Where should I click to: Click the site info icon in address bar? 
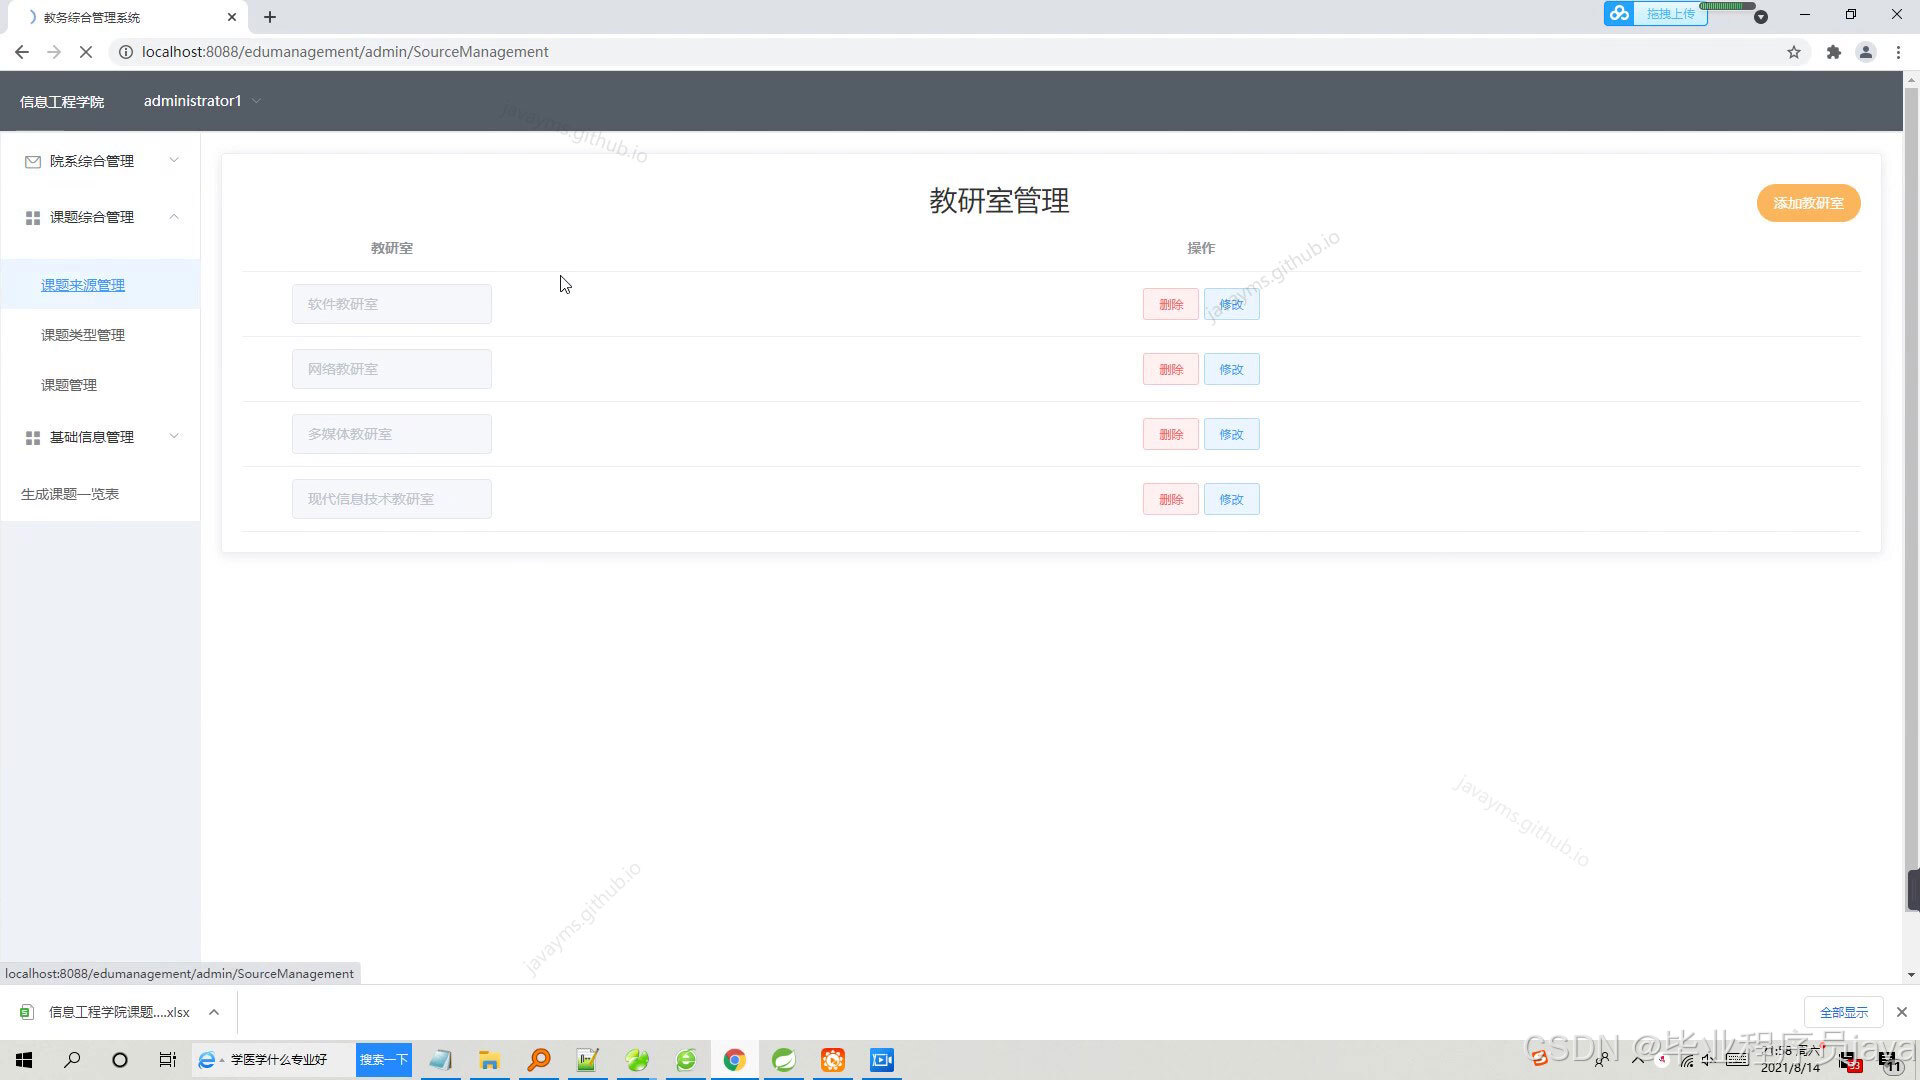(126, 52)
